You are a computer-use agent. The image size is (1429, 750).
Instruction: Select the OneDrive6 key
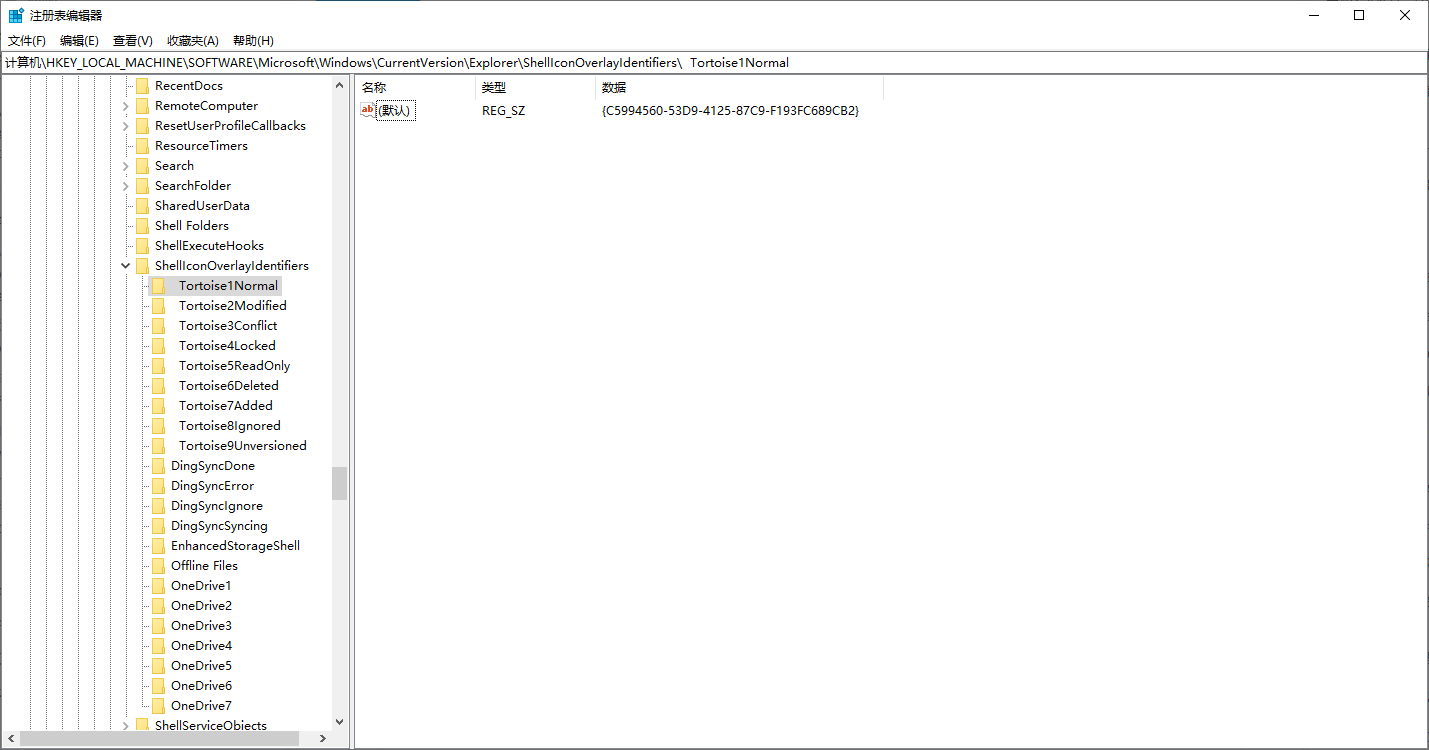coord(201,686)
